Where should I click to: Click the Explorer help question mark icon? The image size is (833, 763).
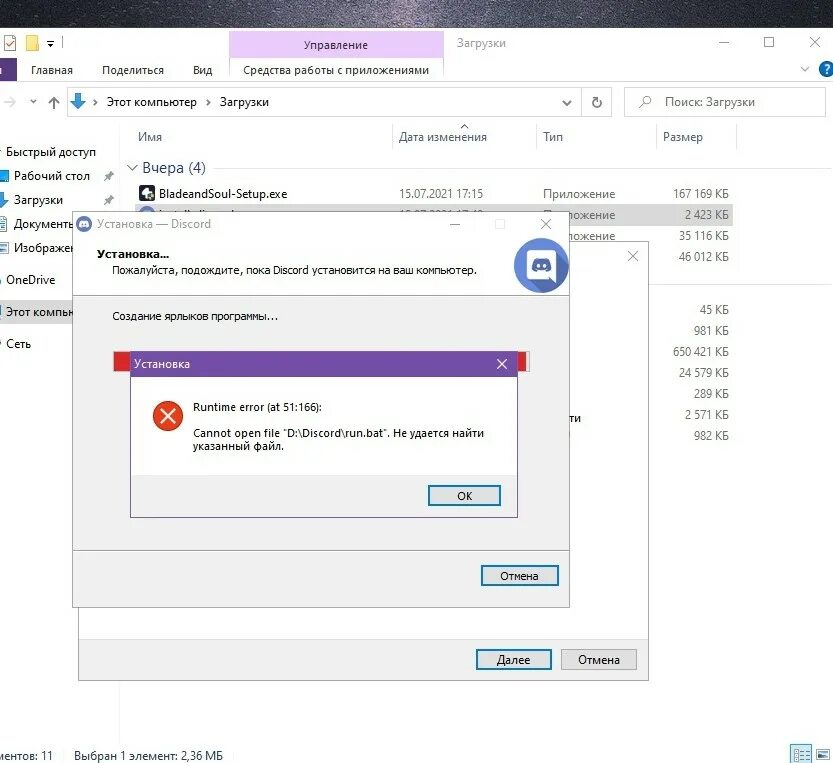(x=826, y=69)
